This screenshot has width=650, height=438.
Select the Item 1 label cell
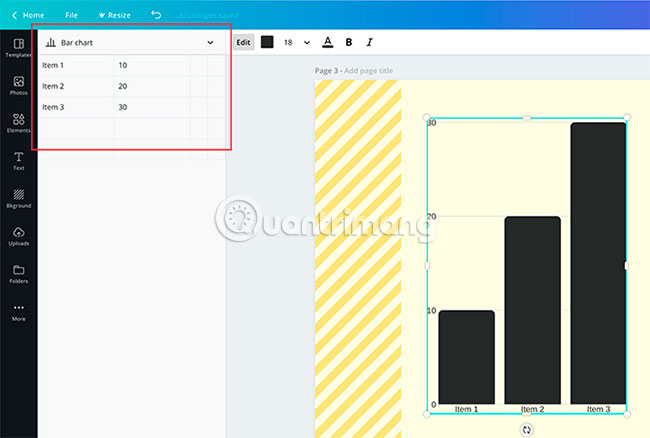pyautogui.click(x=77, y=65)
